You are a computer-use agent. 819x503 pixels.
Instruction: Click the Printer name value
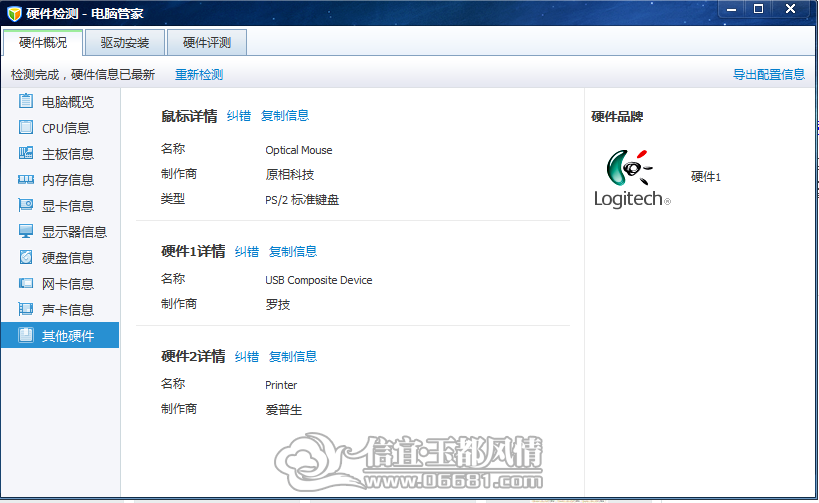281,385
